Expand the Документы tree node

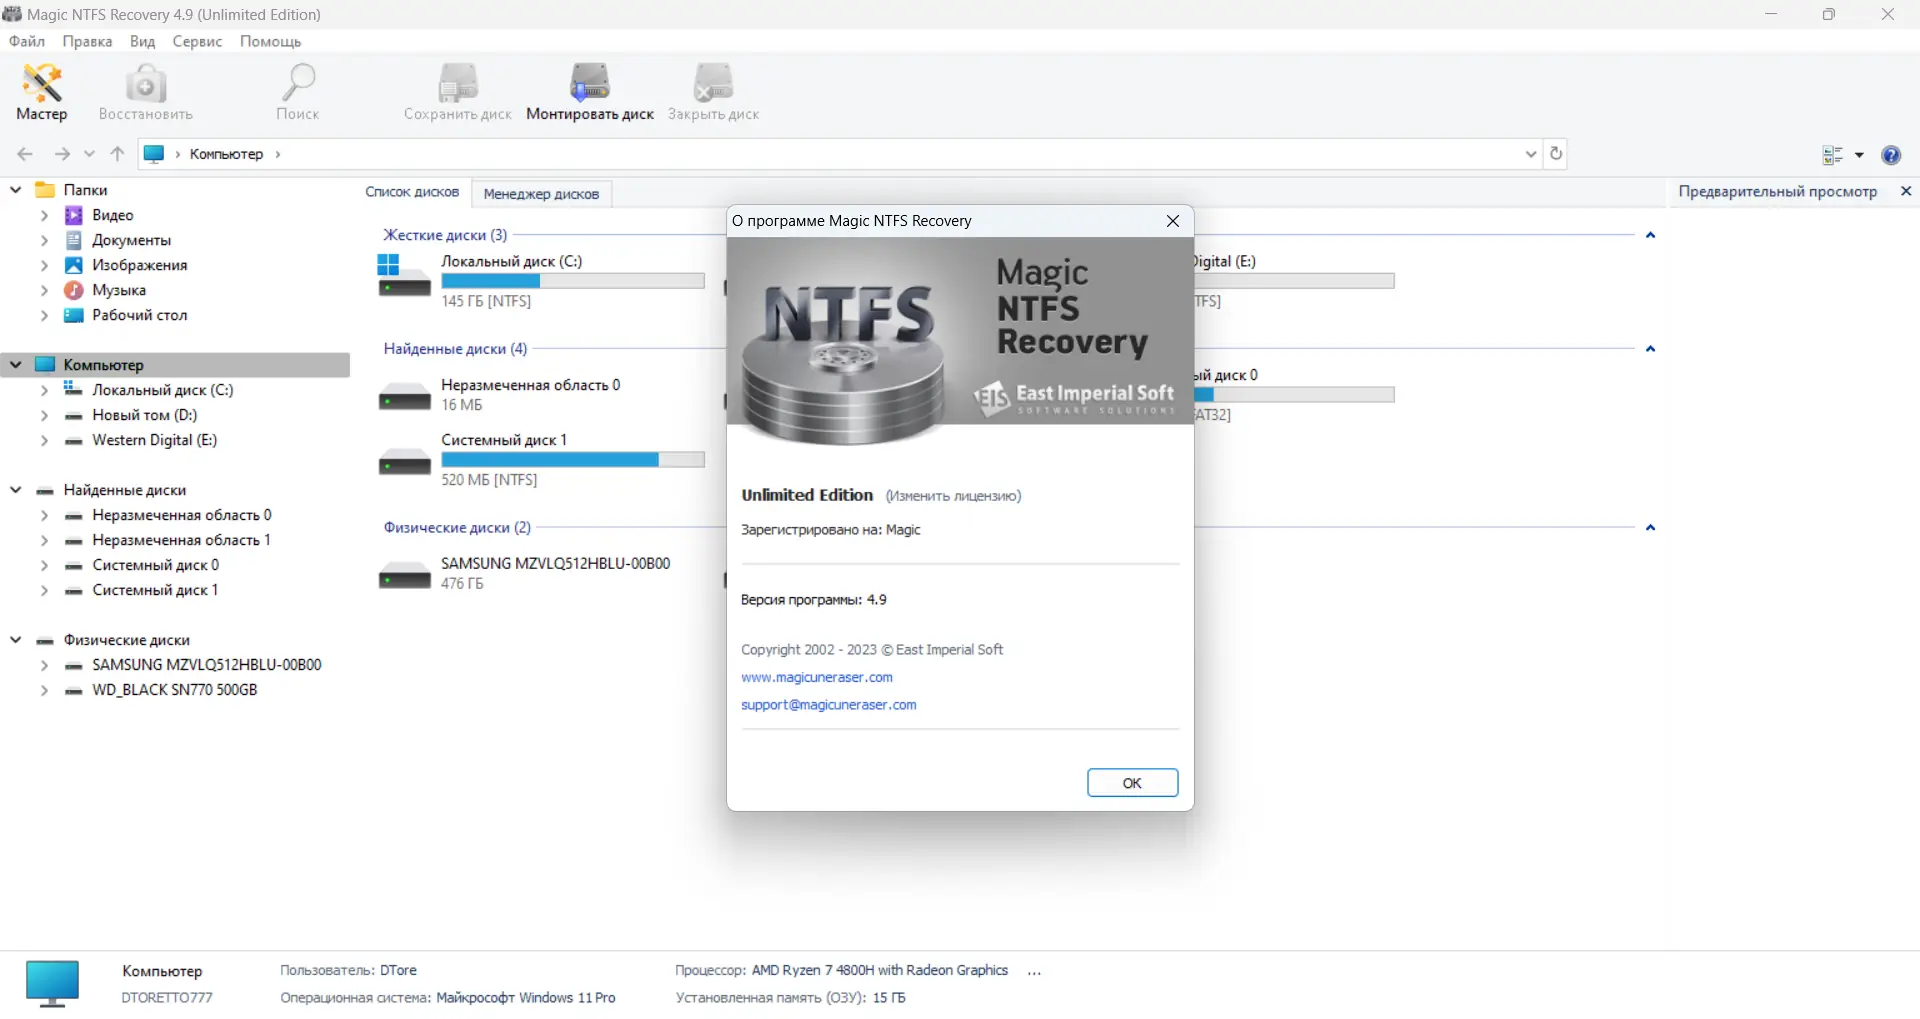tap(44, 240)
